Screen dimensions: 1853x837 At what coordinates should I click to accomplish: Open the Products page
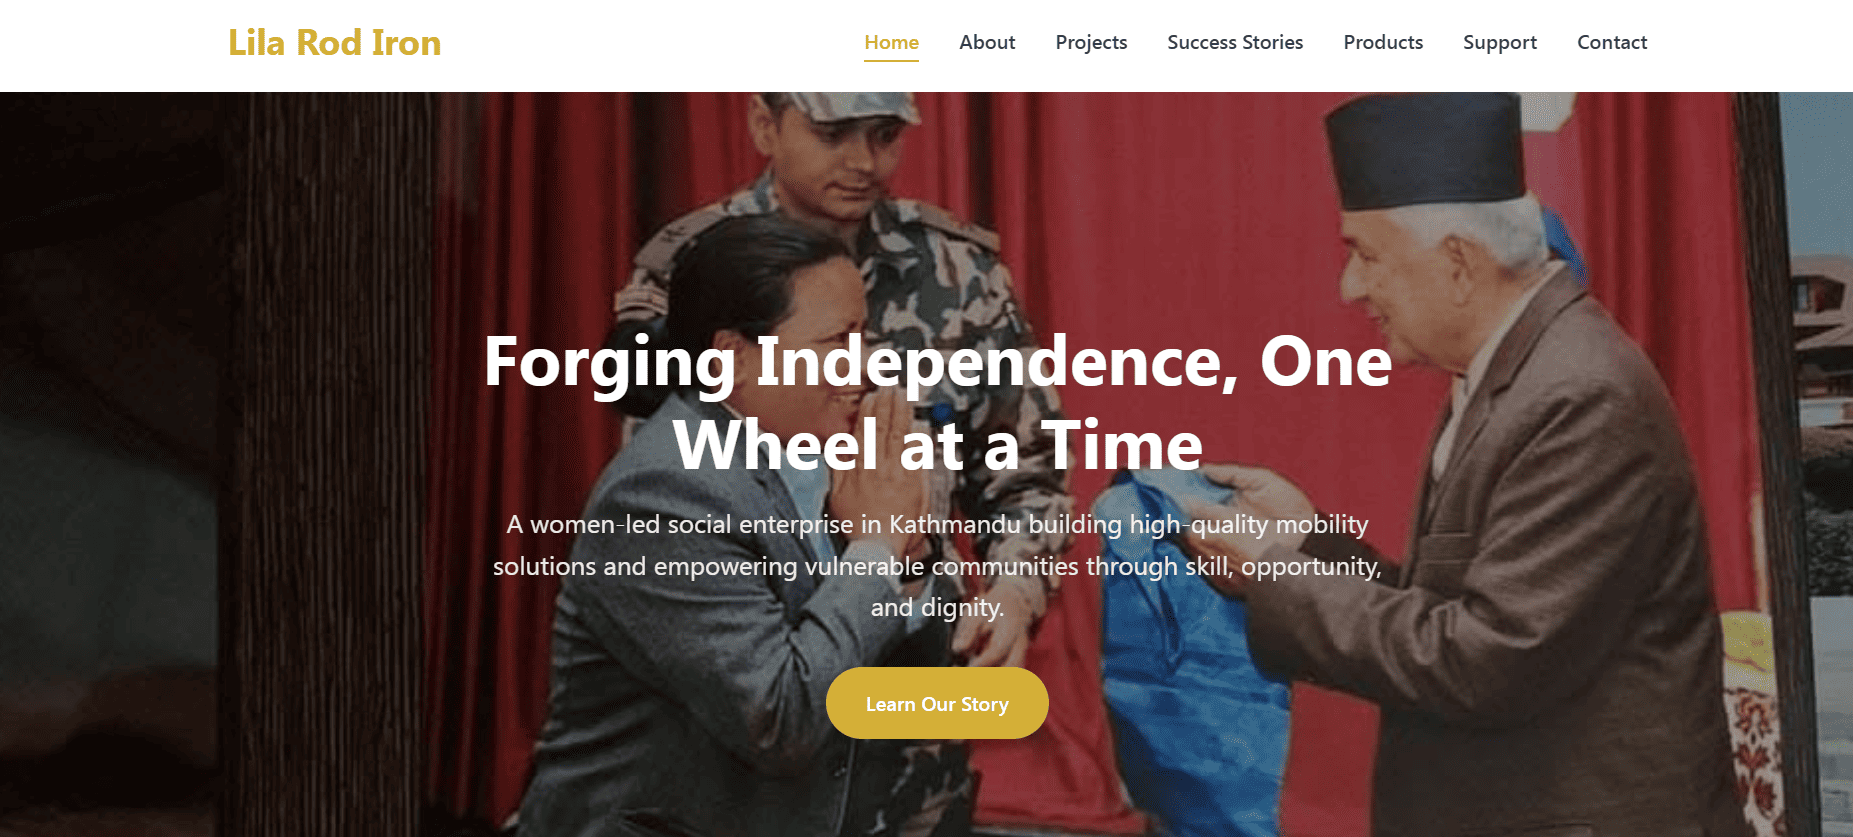point(1383,42)
